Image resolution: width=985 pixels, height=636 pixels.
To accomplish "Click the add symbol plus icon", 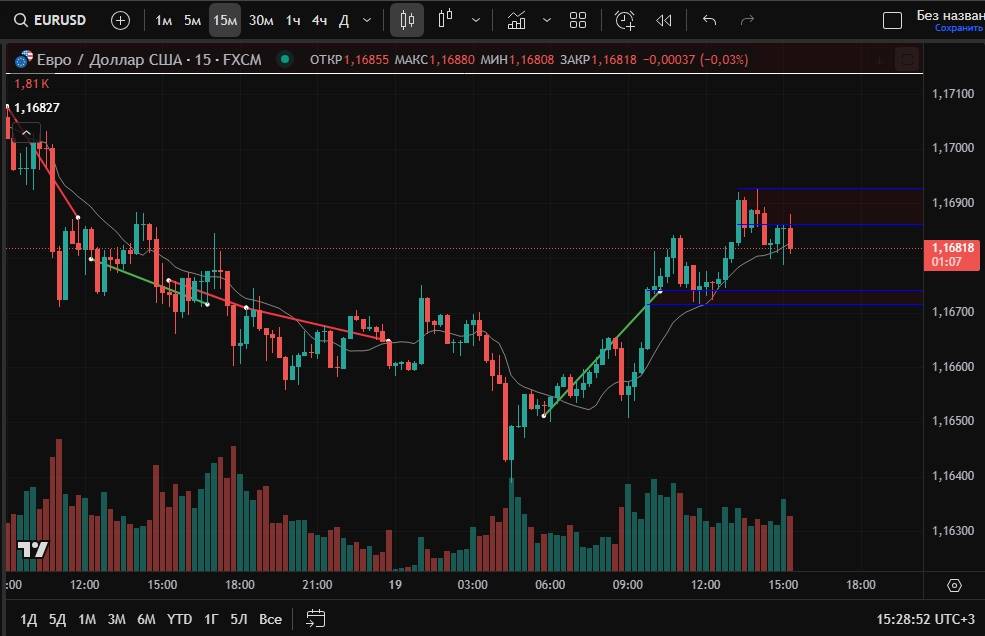I will pyautogui.click(x=120, y=20).
